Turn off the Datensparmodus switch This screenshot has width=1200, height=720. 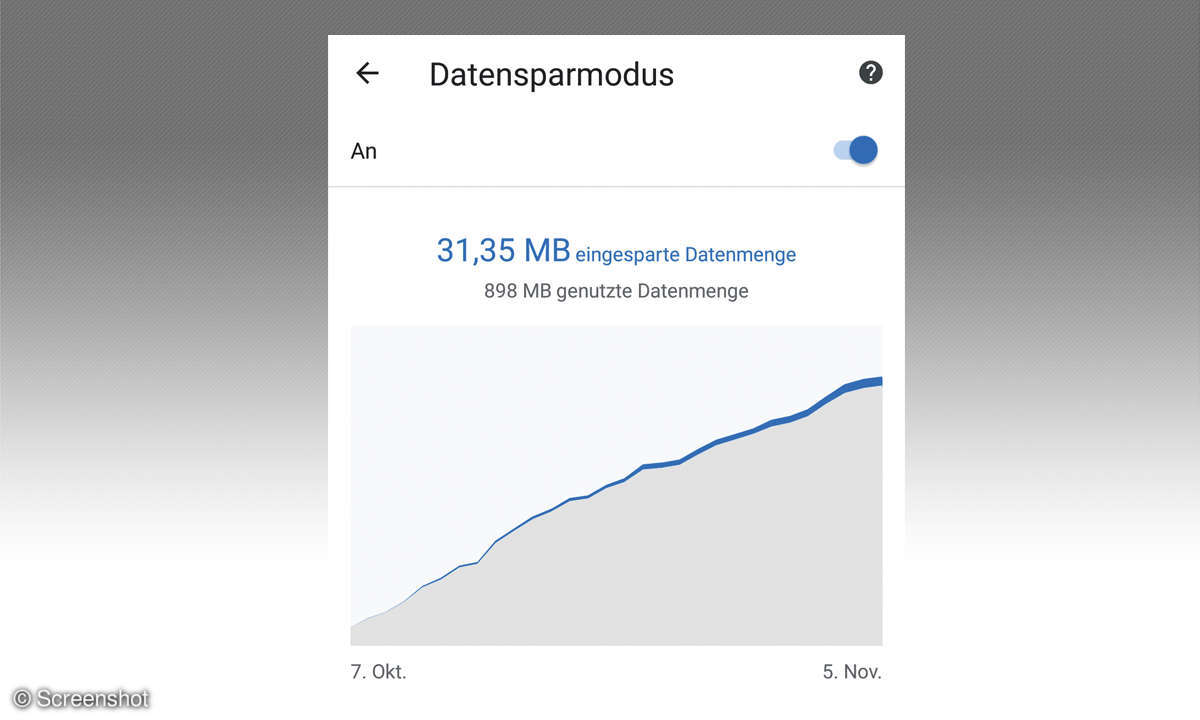856,151
